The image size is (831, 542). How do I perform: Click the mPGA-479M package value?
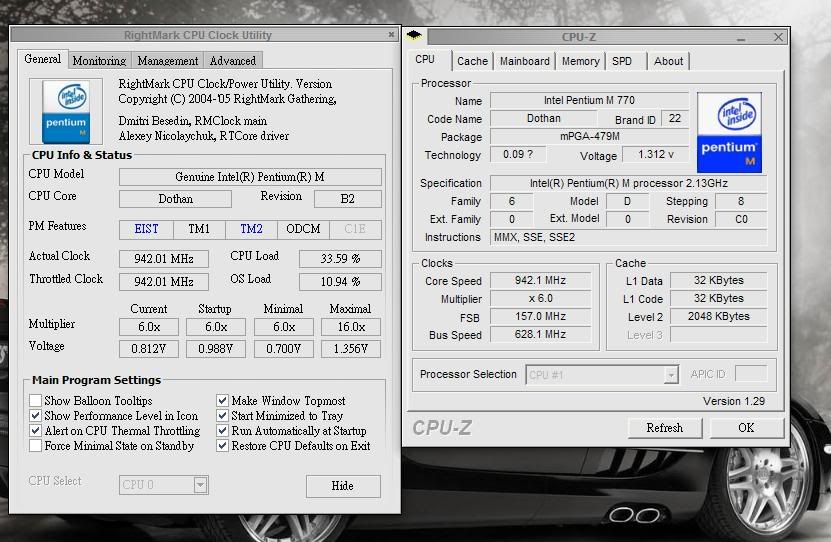coord(589,136)
